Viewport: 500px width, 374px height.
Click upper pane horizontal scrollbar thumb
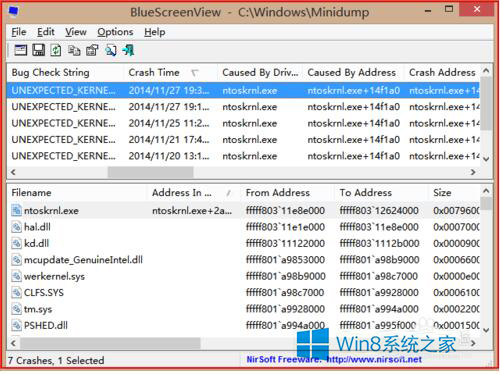point(150,172)
